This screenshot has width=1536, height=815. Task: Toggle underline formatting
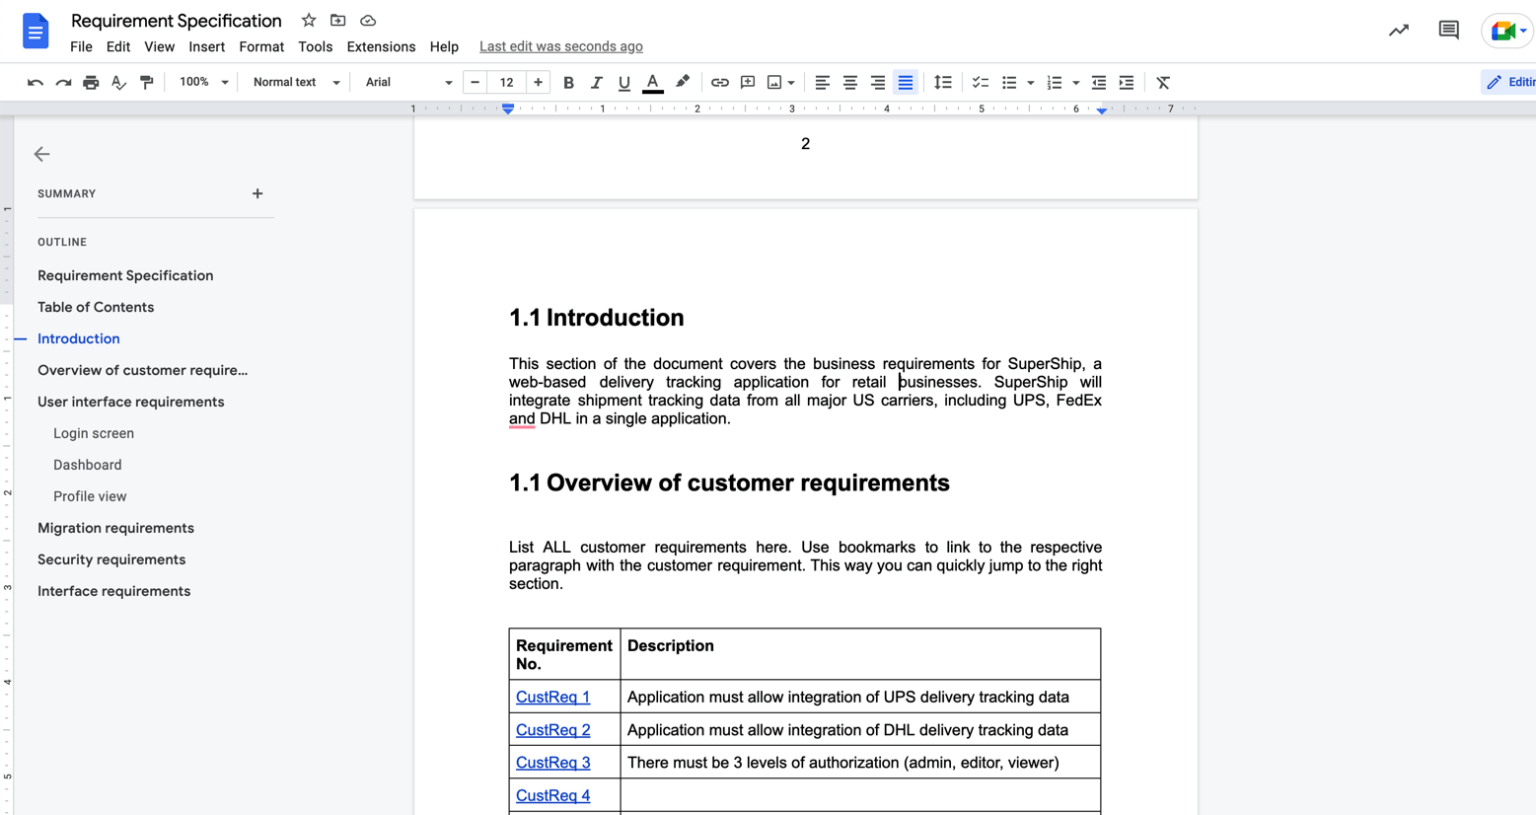[624, 82]
